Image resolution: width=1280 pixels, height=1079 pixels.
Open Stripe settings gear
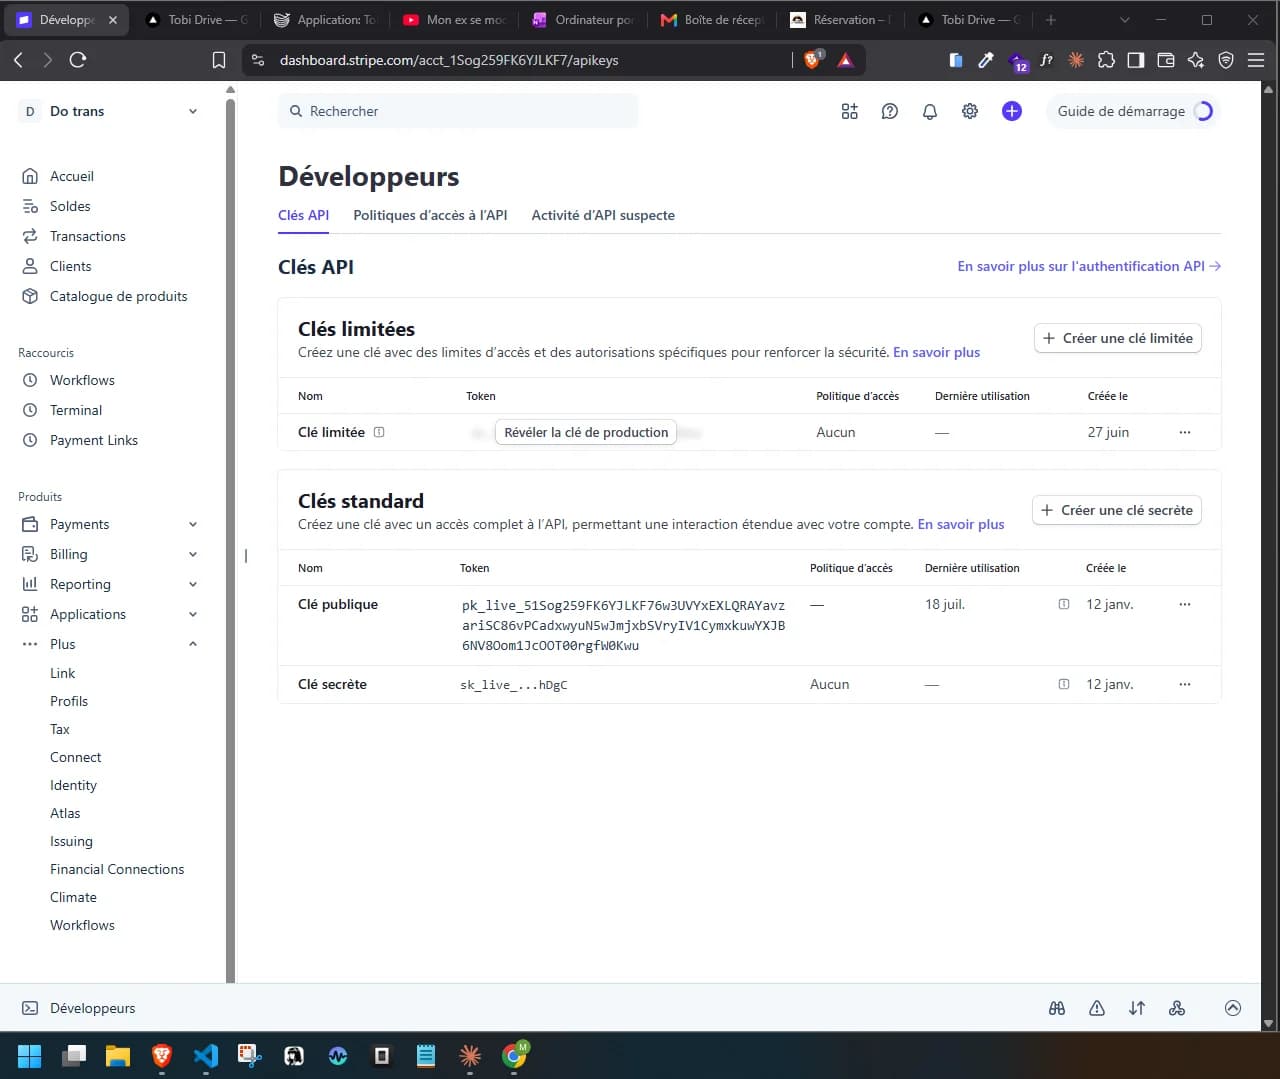click(x=970, y=111)
